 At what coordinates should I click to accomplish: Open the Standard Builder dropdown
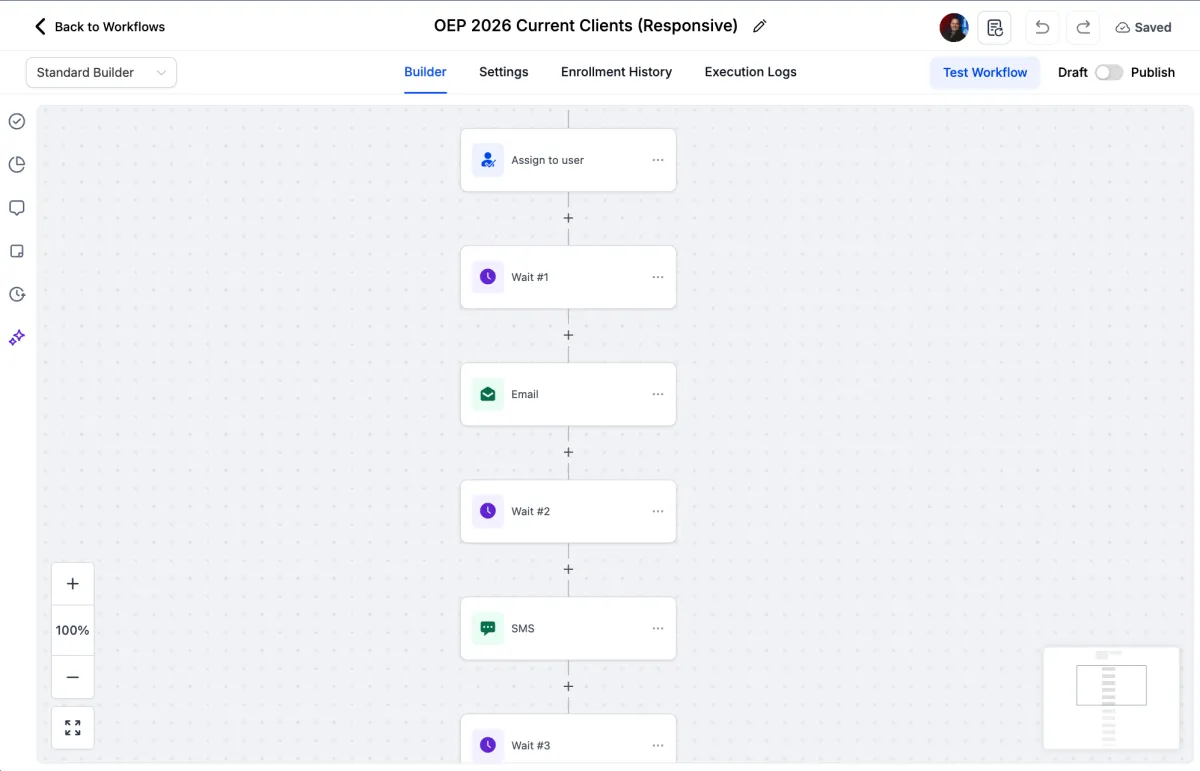click(101, 72)
